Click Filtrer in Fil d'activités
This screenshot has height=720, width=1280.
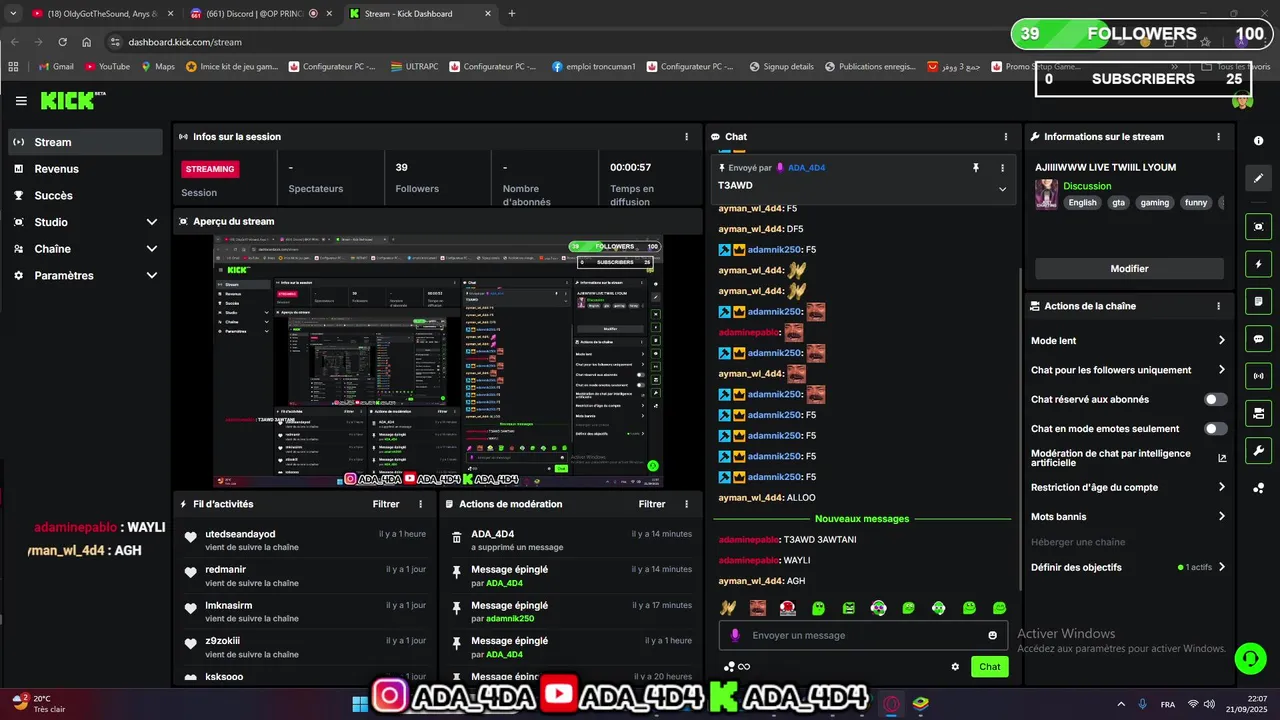point(386,504)
